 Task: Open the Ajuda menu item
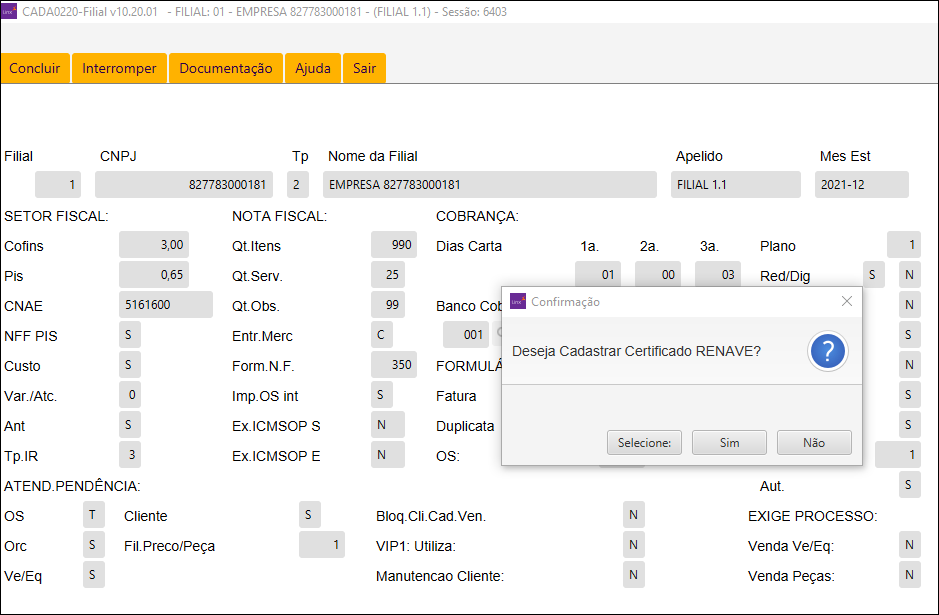(313, 68)
